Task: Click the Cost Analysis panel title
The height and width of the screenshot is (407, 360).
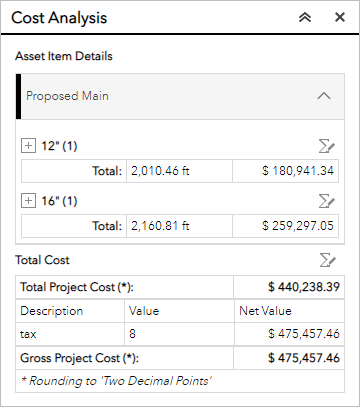Action: click(59, 18)
